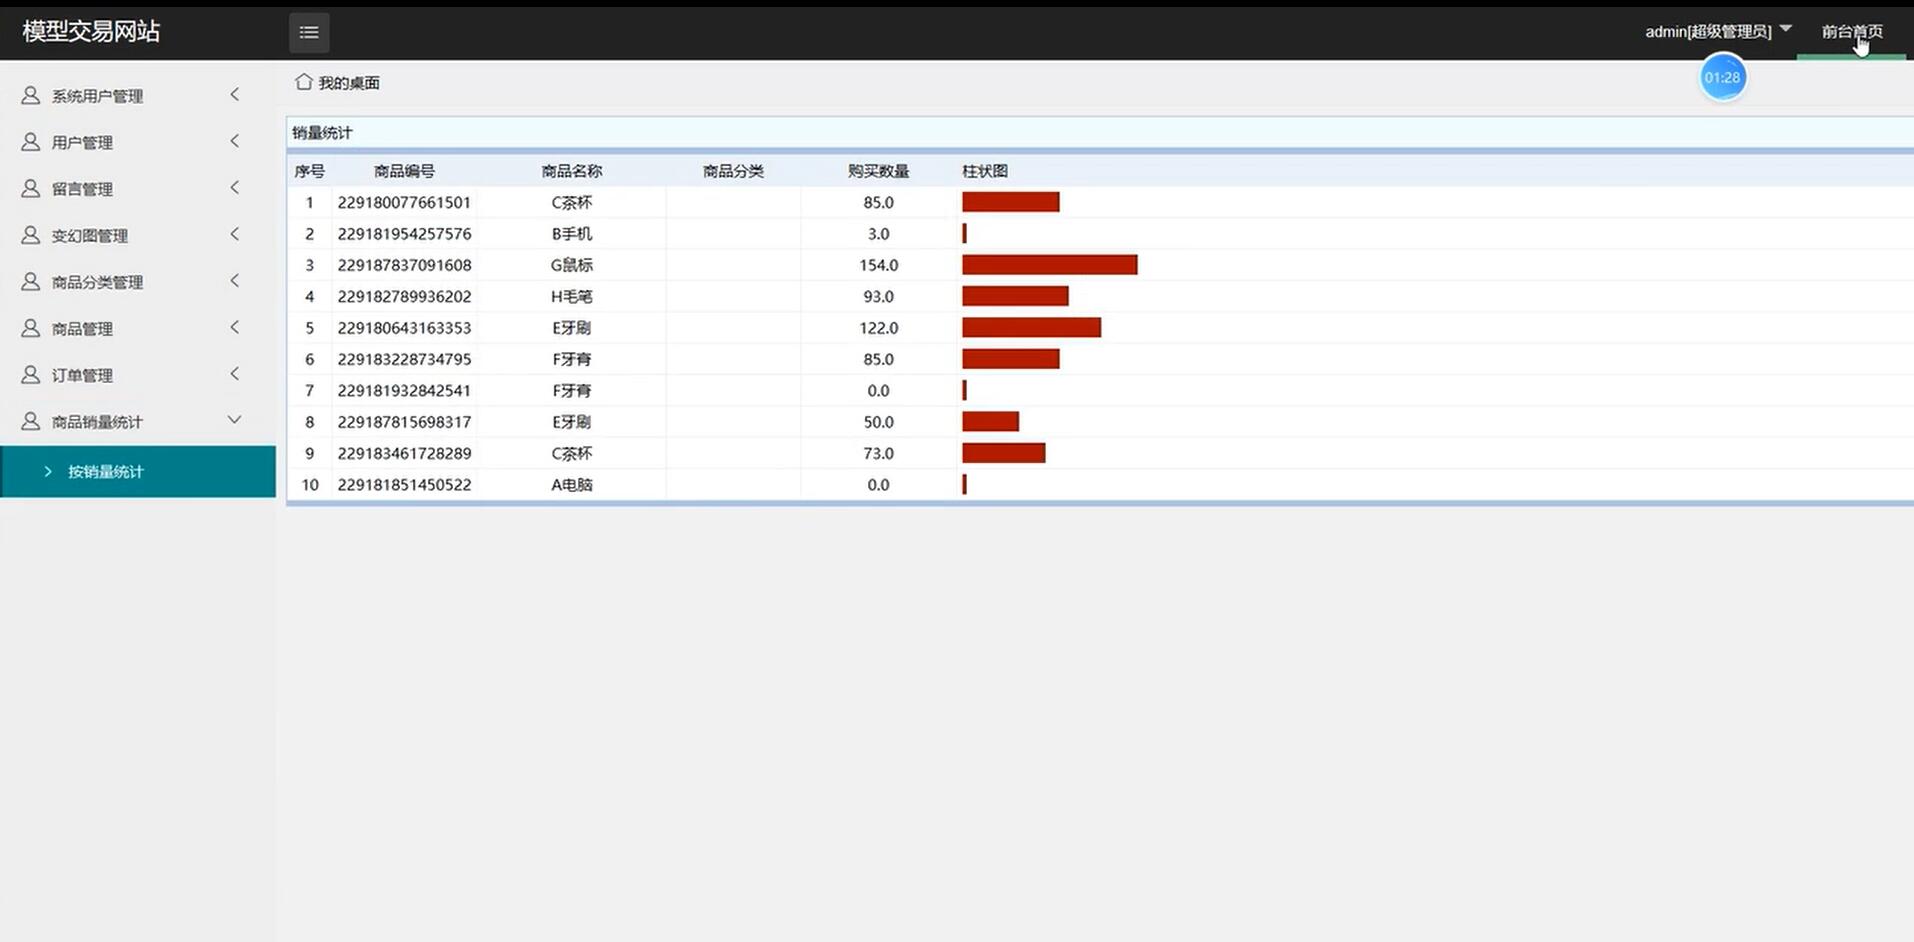Image resolution: width=1914 pixels, height=942 pixels.
Task: Toggle the sidebar hamburger menu button
Action: [309, 32]
